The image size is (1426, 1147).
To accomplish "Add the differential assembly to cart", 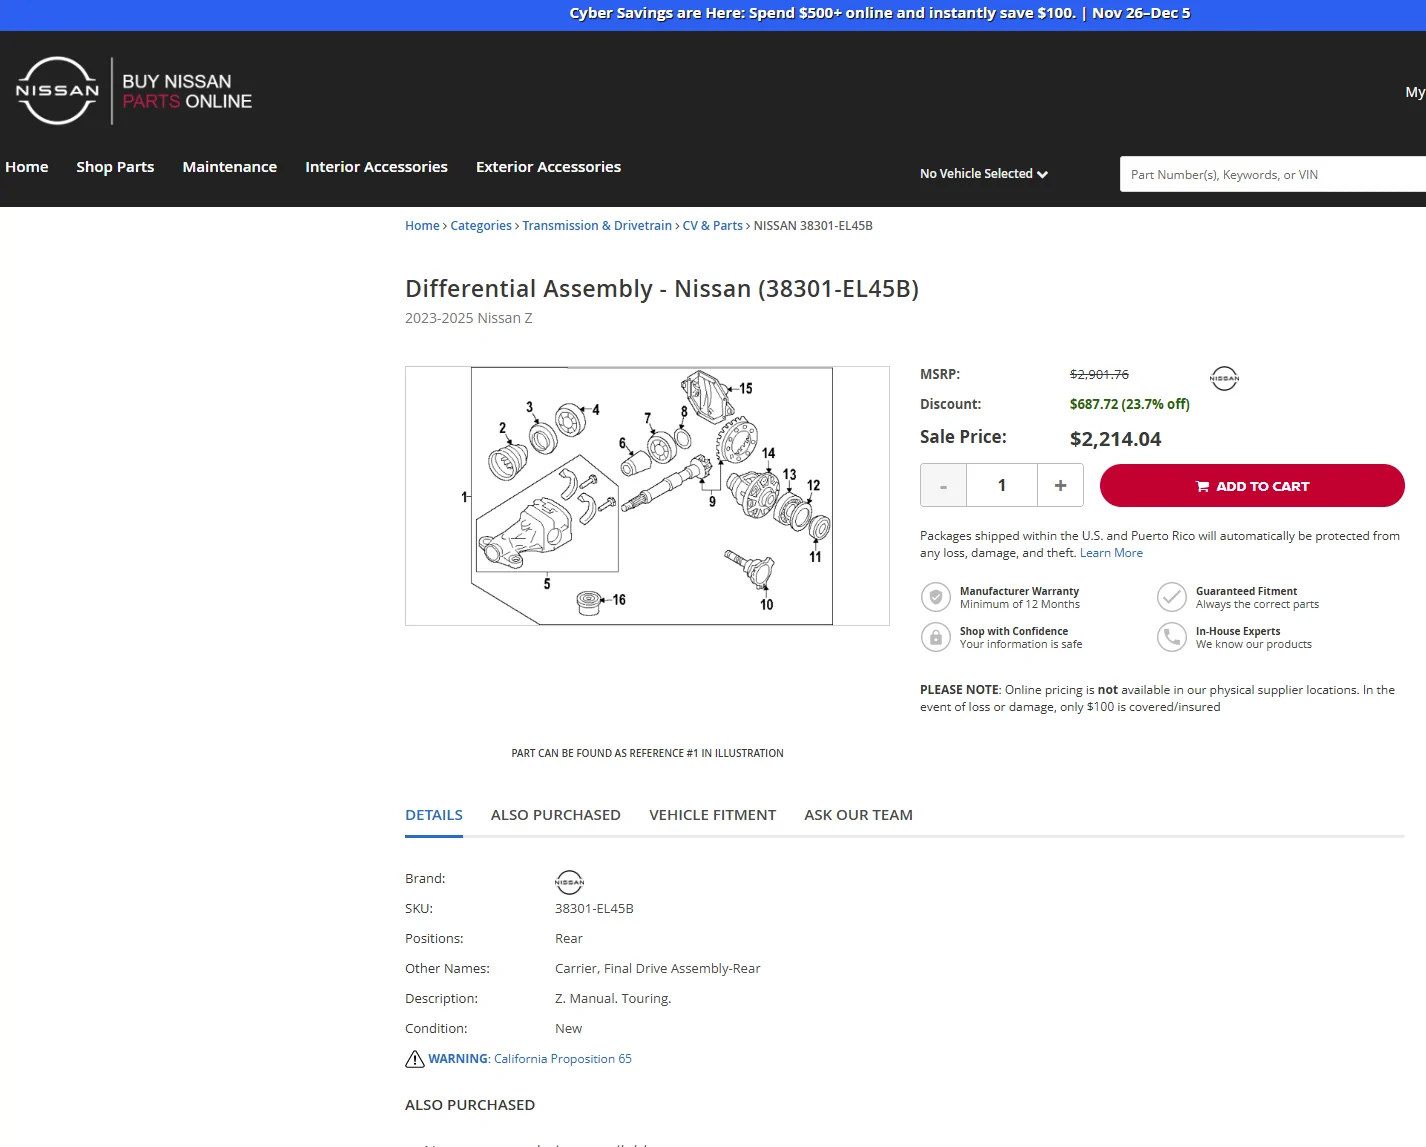I will 1252,486.
